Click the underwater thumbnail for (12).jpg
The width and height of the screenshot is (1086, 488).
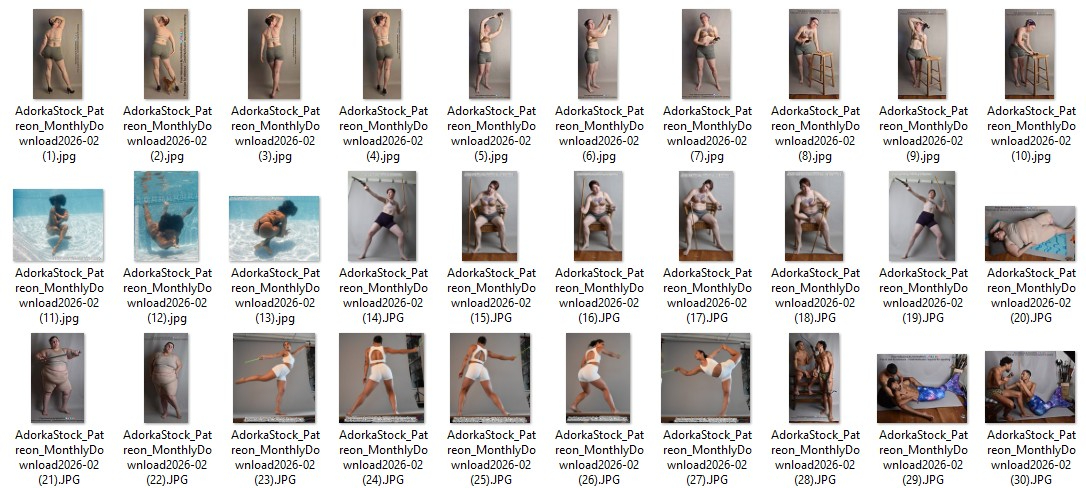pos(167,216)
